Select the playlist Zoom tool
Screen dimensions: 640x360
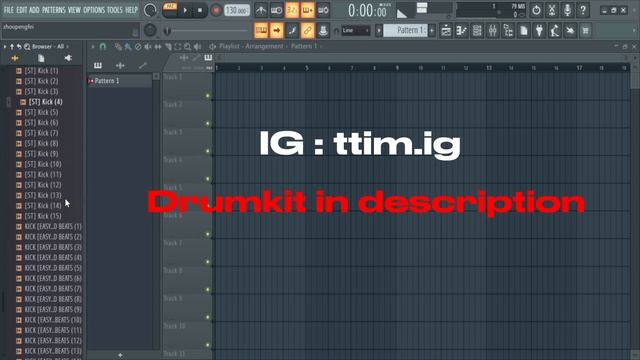point(187,47)
